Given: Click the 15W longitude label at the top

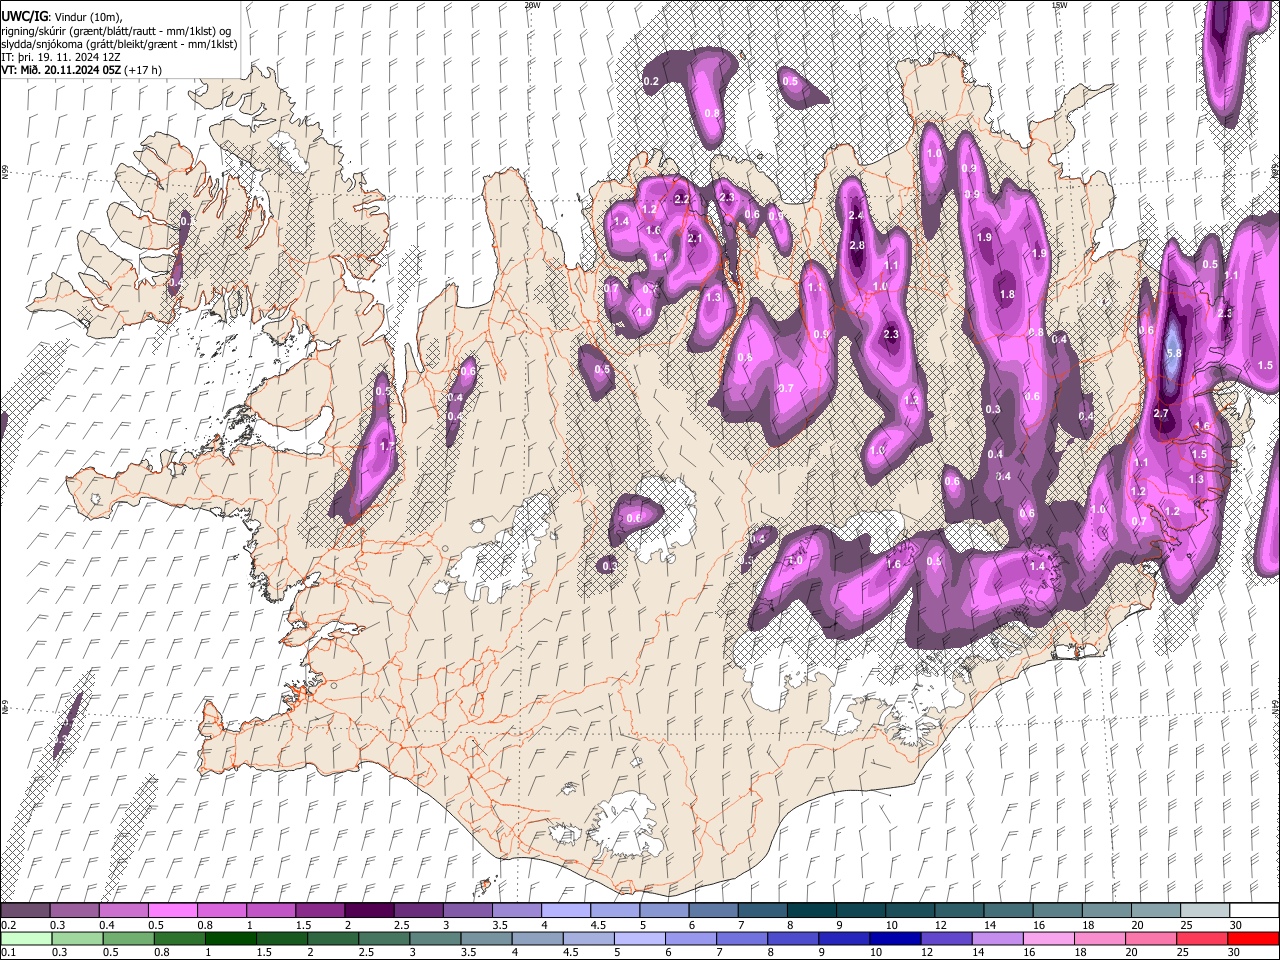Looking at the screenshot, I should 1059,5.
